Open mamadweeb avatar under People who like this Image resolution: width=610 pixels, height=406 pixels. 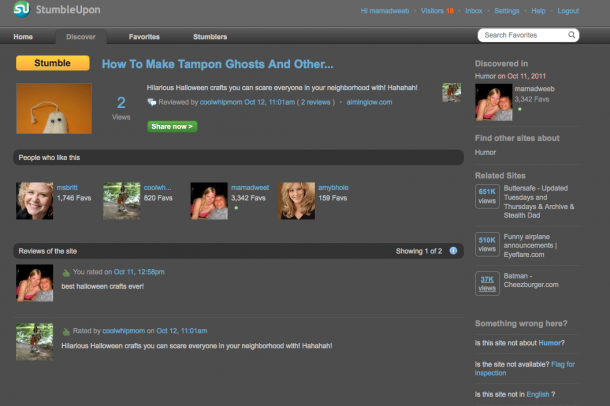[x=209, y=201]
